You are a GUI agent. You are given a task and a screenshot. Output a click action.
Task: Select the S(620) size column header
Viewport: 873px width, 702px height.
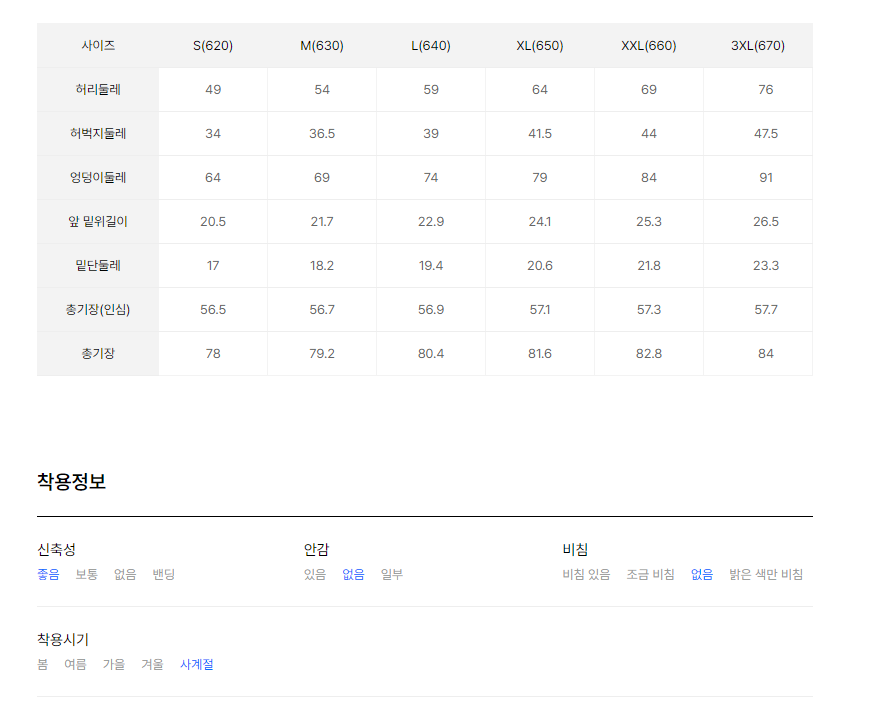tap(213, 46)
